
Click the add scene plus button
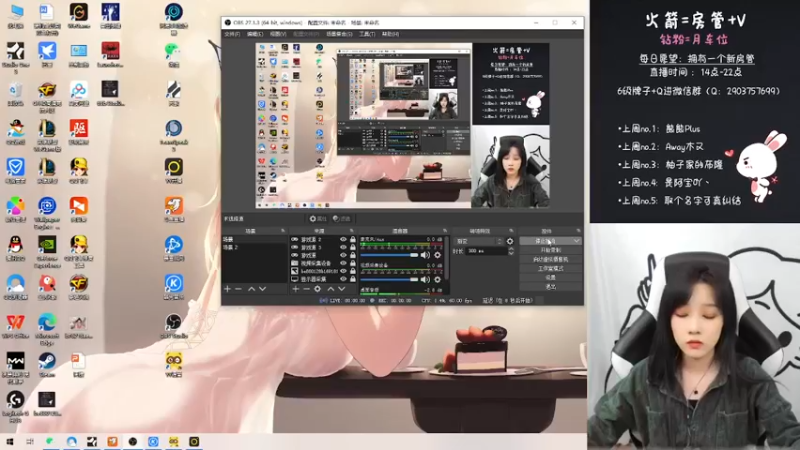click(x=228, y=289)
